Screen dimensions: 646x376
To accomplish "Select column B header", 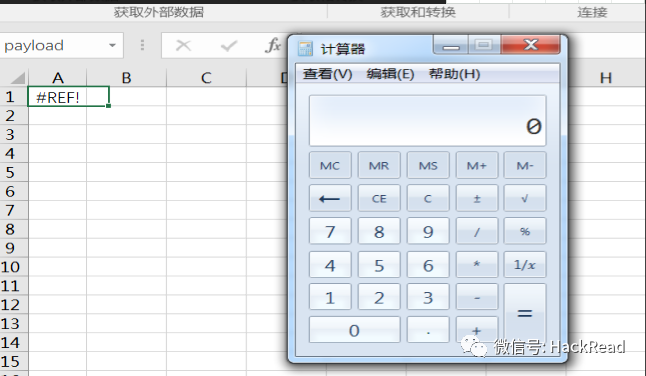I will point(126,77).
